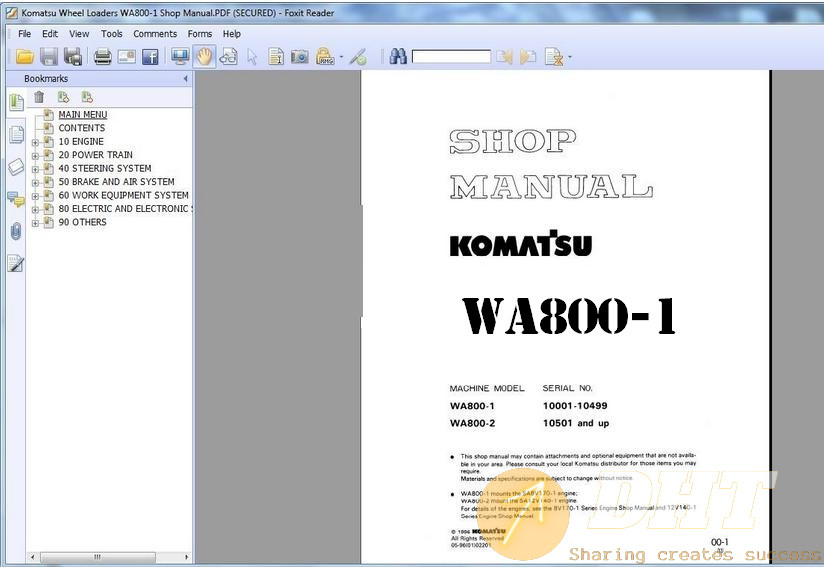
Task: Open the Comments sidebar speech-bubble icon
Action: click(16, 199)
